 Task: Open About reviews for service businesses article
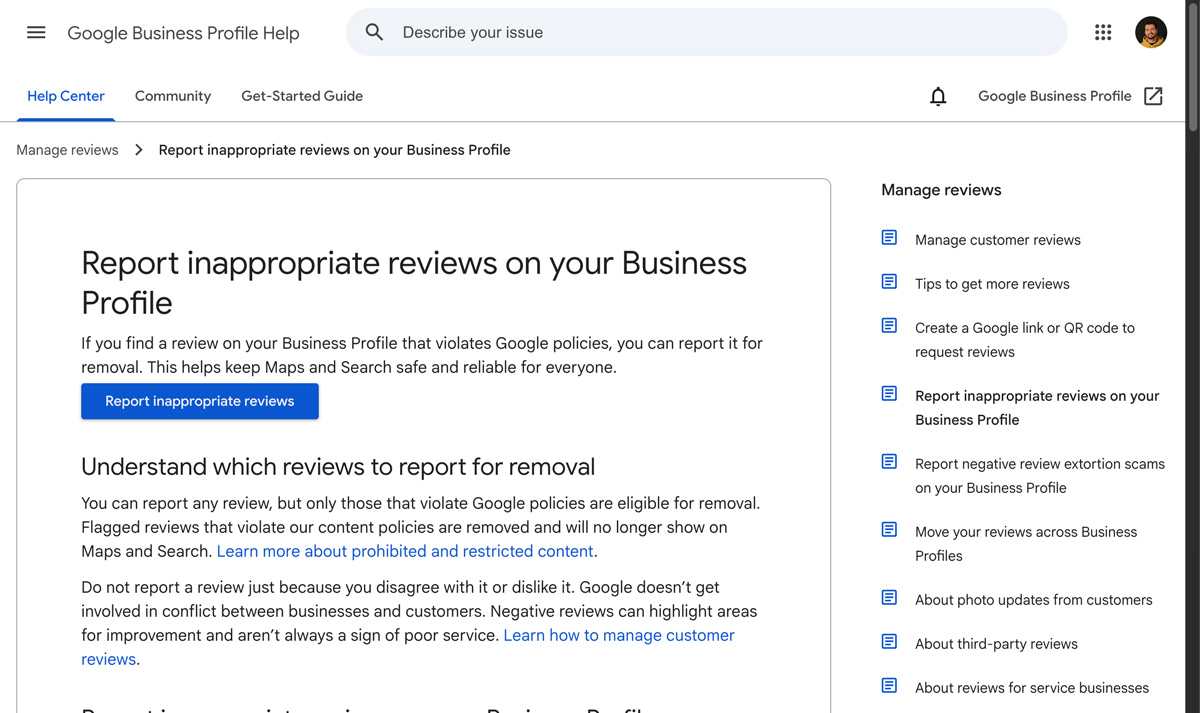coord(1032,688)
